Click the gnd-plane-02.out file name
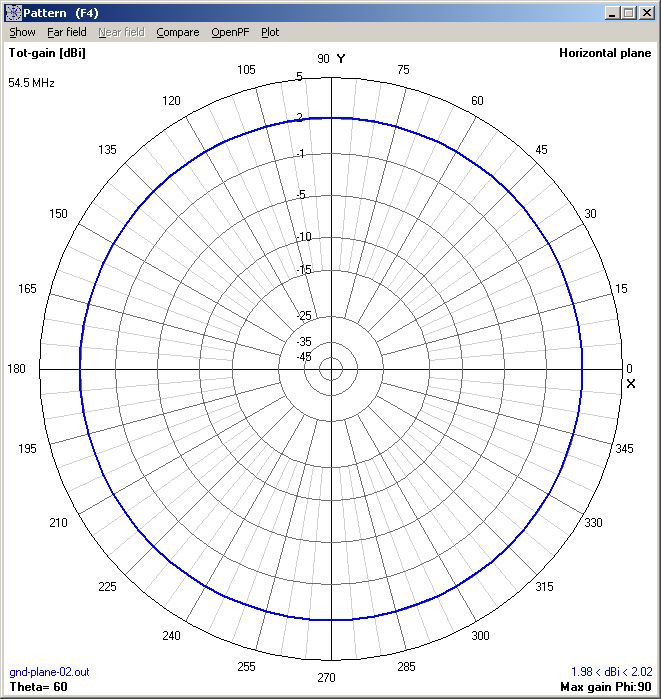 (x=49, y=671)
